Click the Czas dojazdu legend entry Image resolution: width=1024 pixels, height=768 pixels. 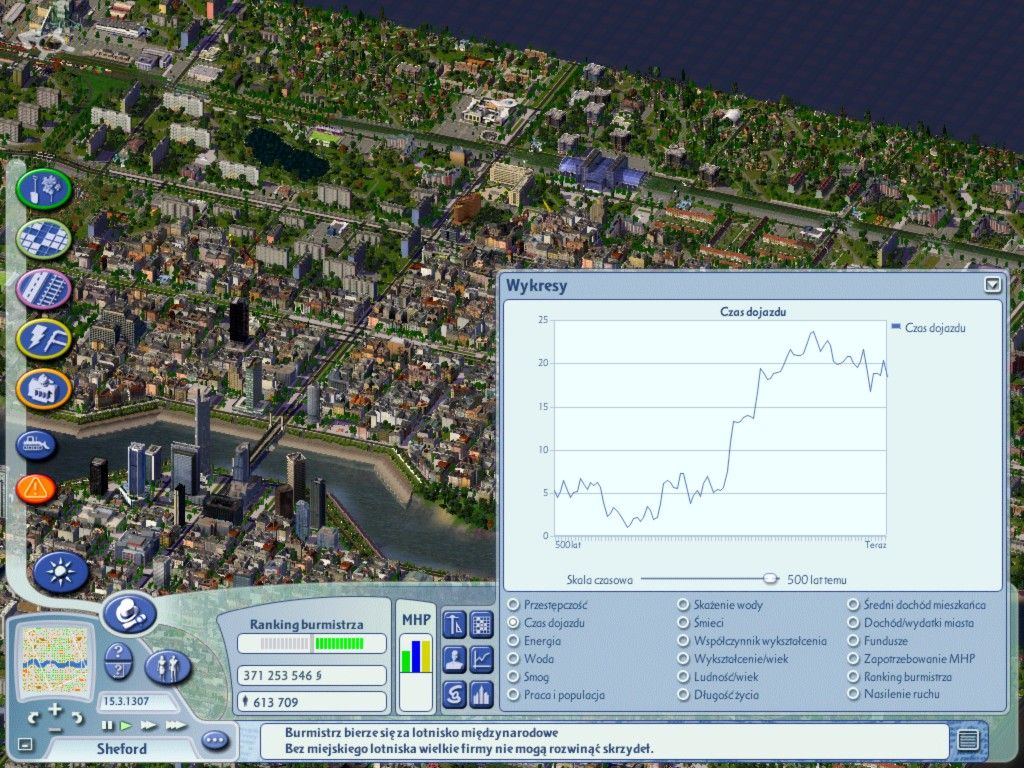928,328
